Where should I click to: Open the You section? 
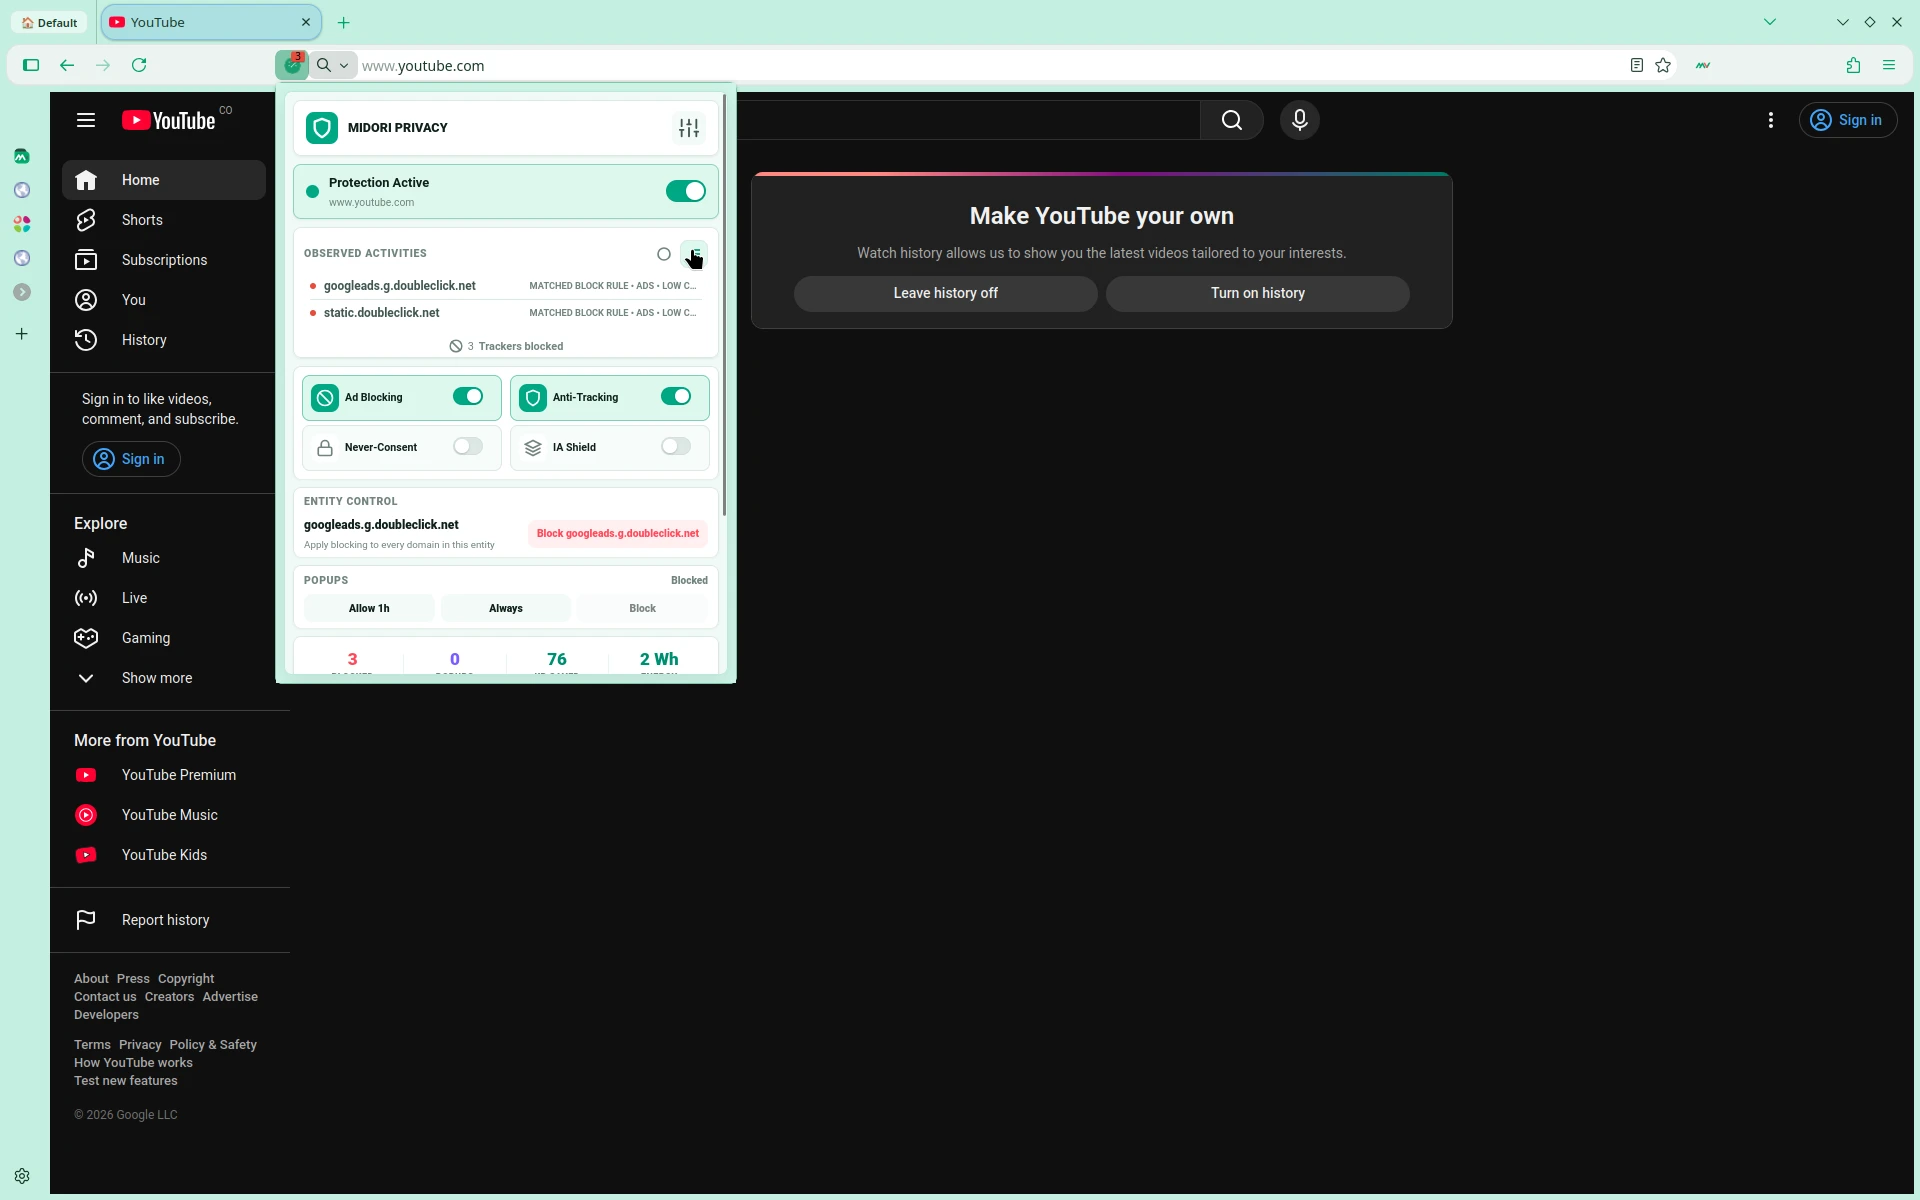point(164,300)
